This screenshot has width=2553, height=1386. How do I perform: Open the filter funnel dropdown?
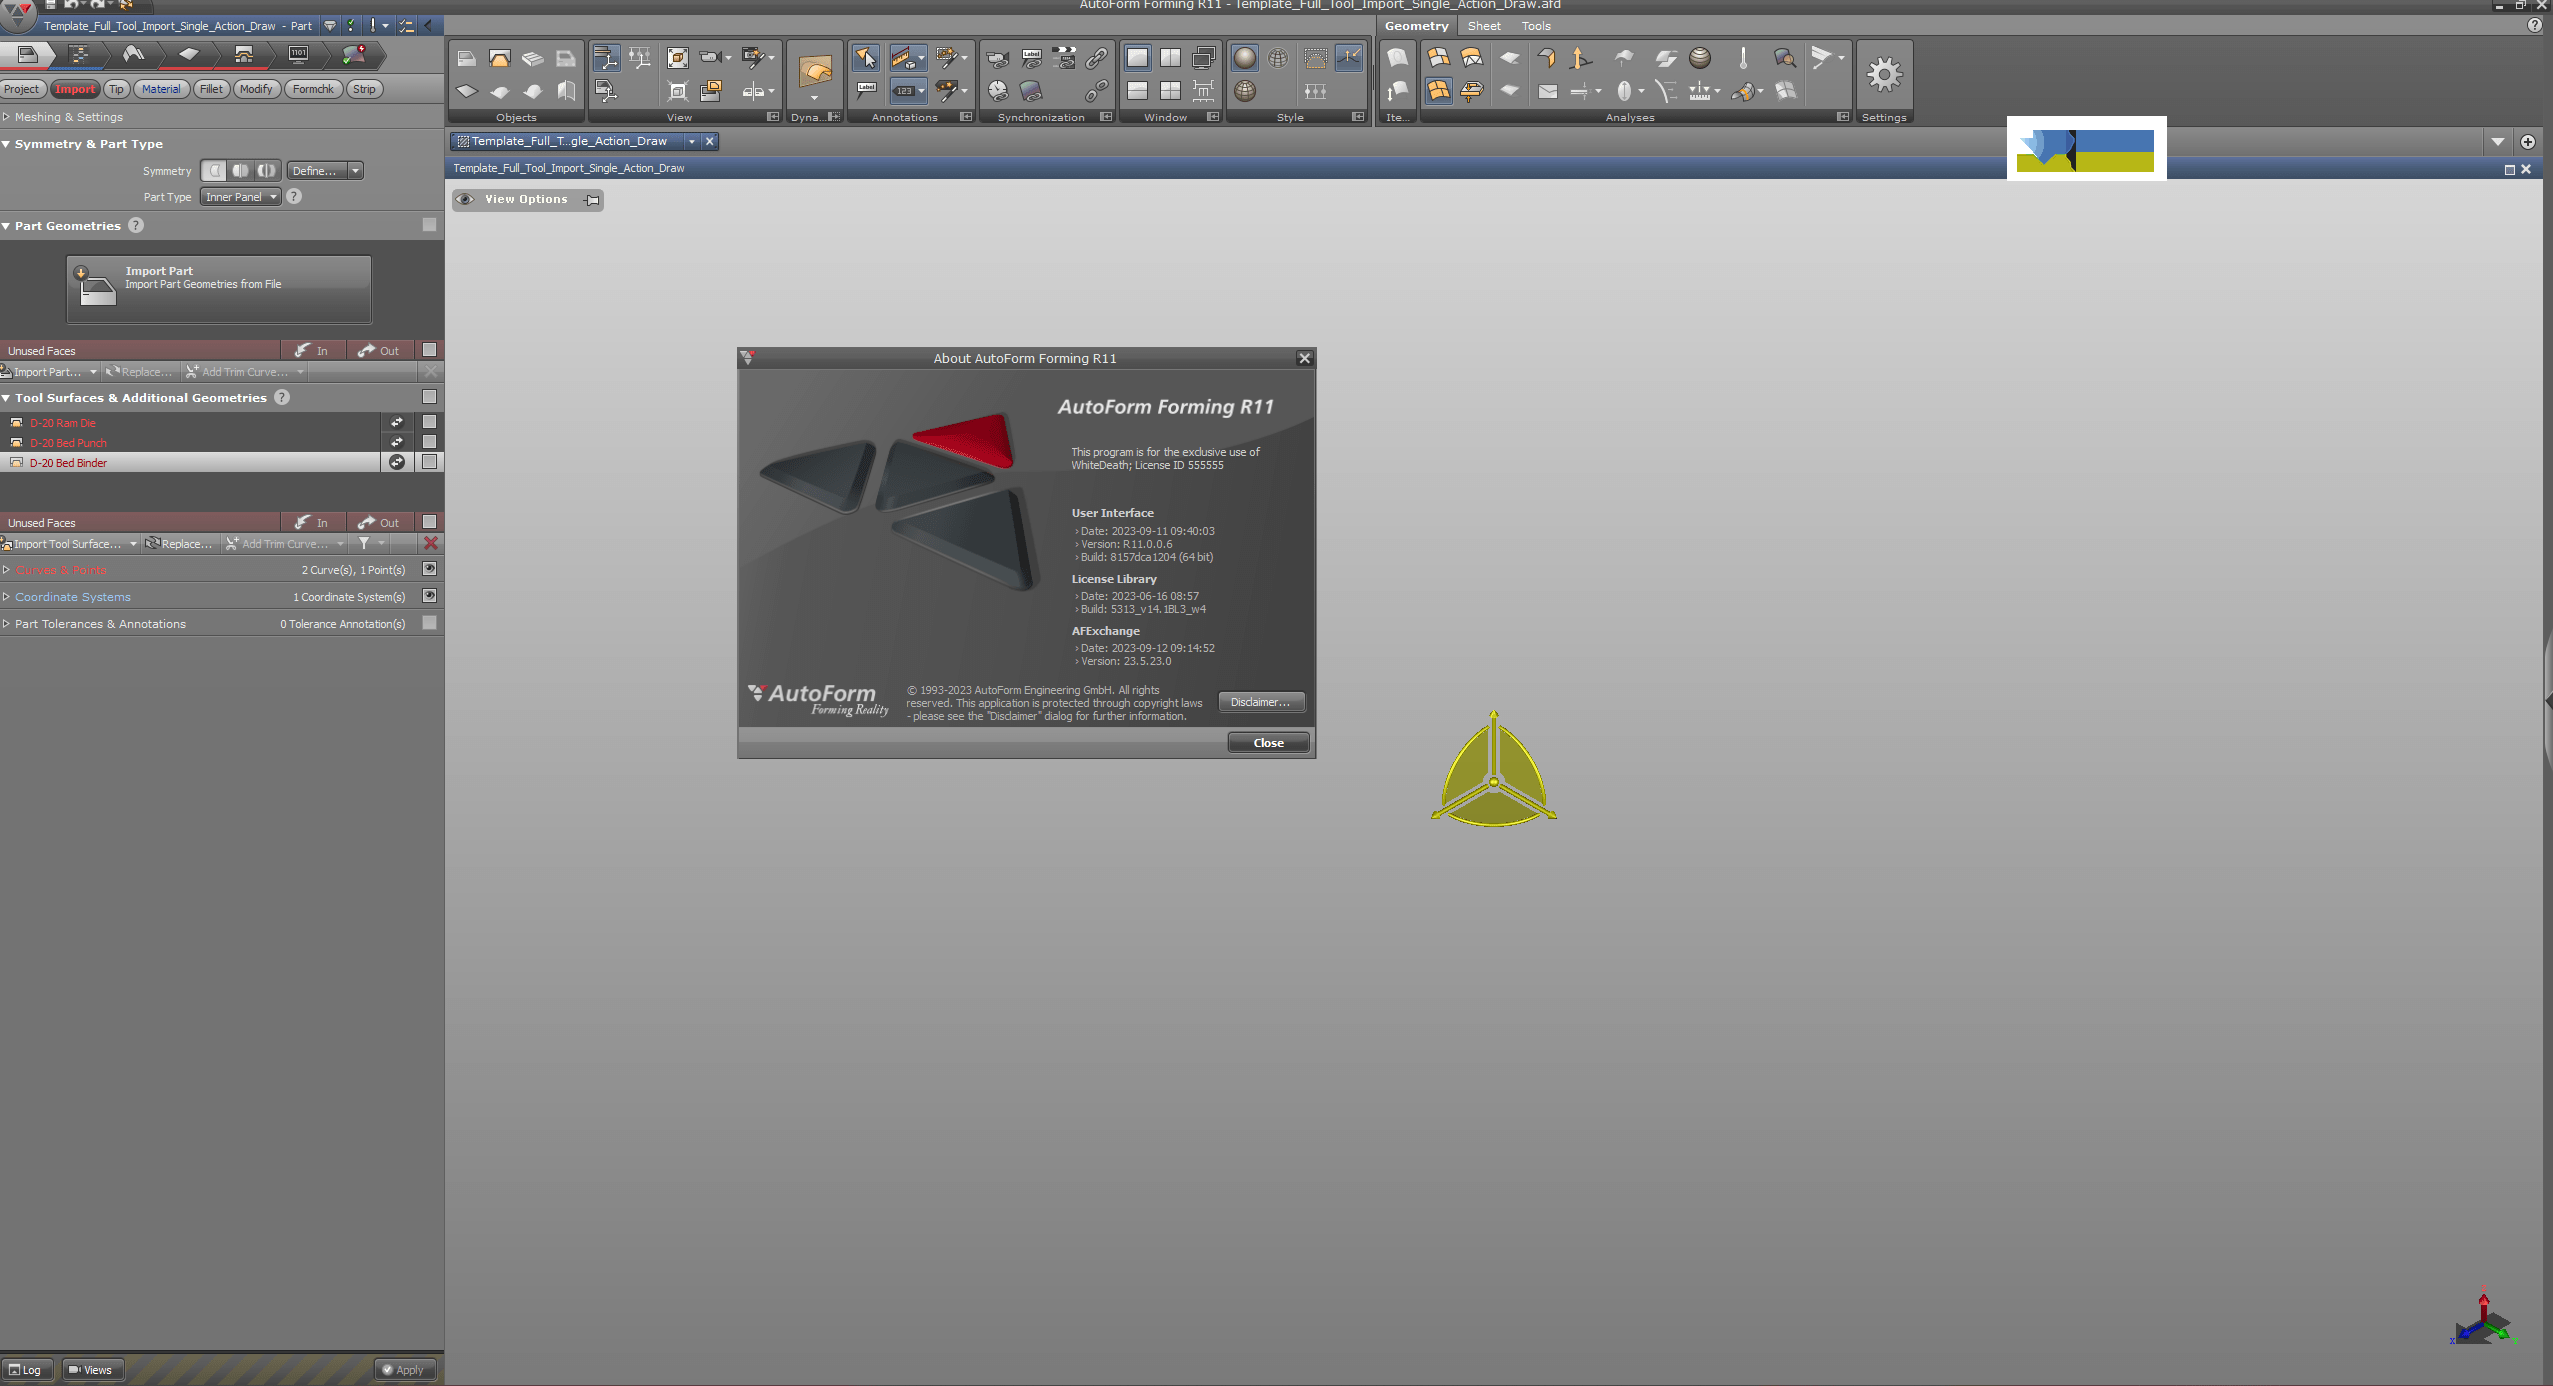pos(371,543)
